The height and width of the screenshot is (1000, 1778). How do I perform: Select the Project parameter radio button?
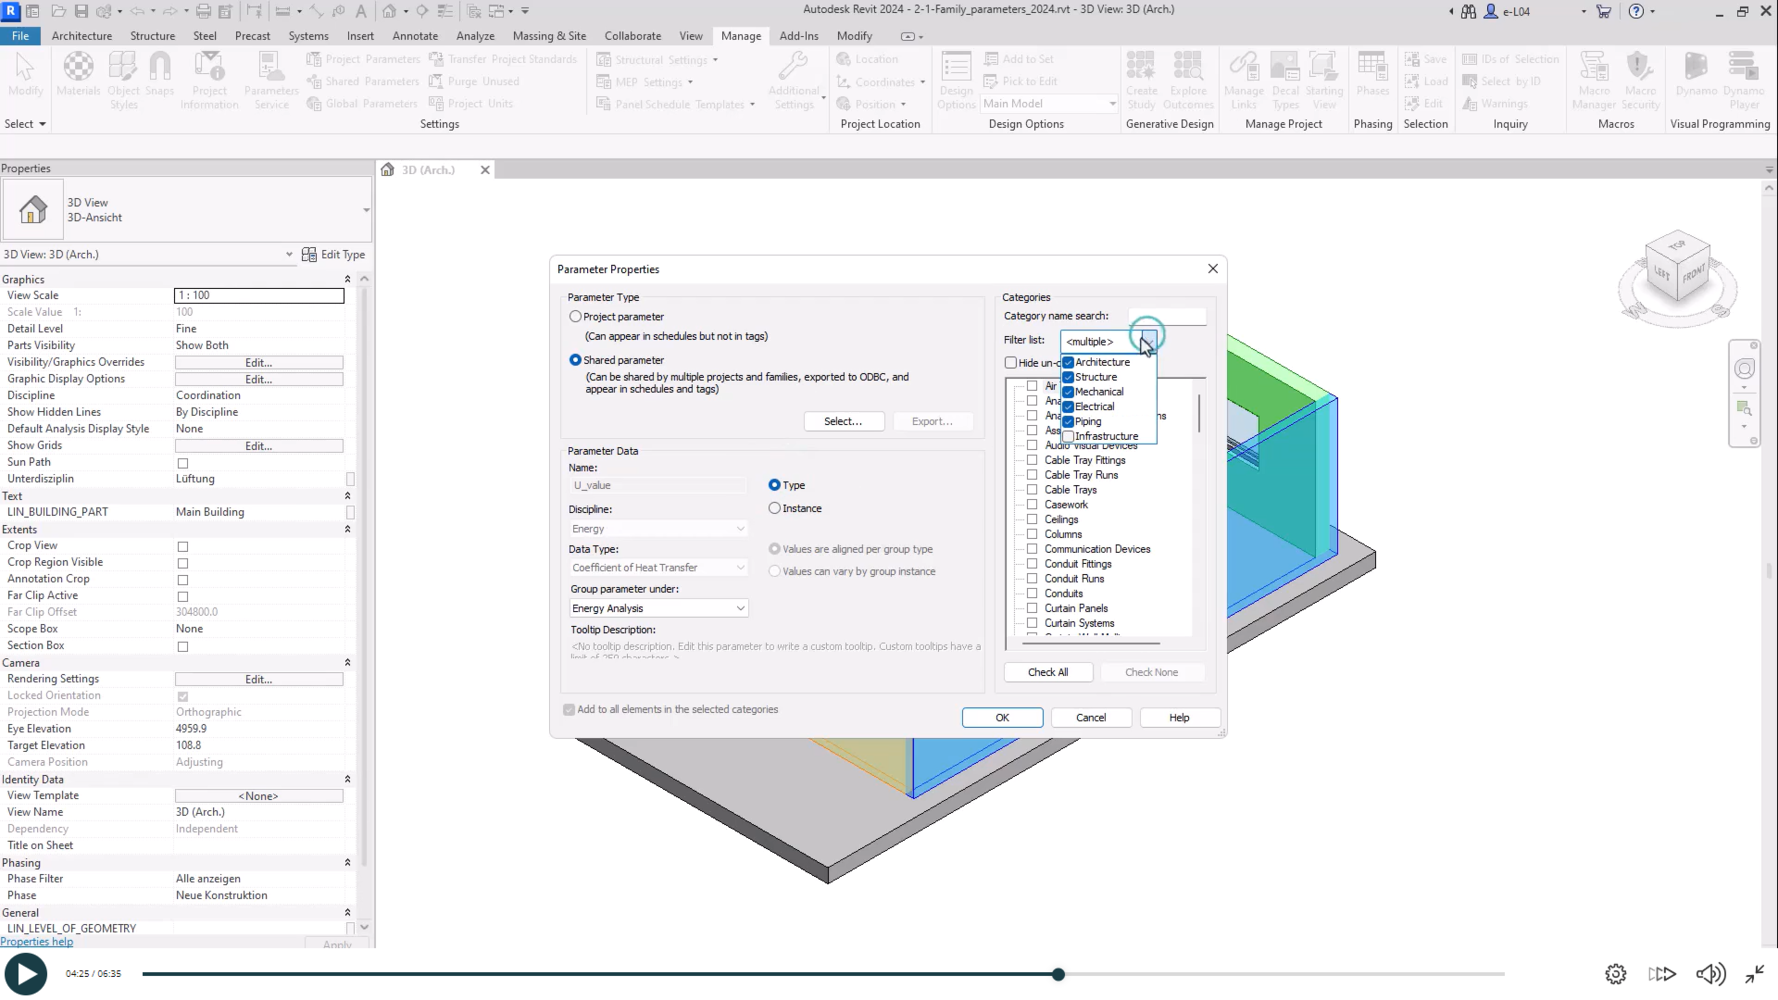576,317
